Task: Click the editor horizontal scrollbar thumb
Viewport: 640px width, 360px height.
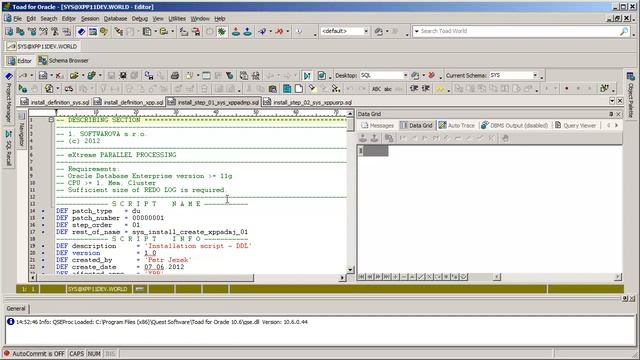Action: pos(145,278)
